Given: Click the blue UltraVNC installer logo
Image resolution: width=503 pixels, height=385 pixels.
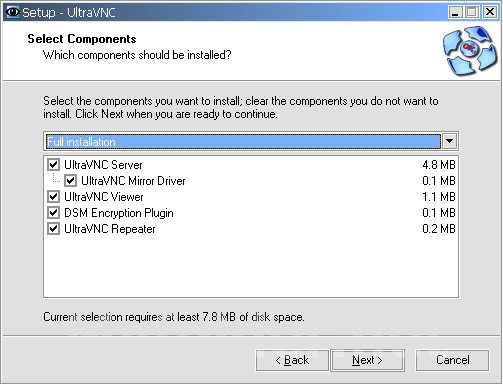Looking at the screenshot, I should (470, 51).
